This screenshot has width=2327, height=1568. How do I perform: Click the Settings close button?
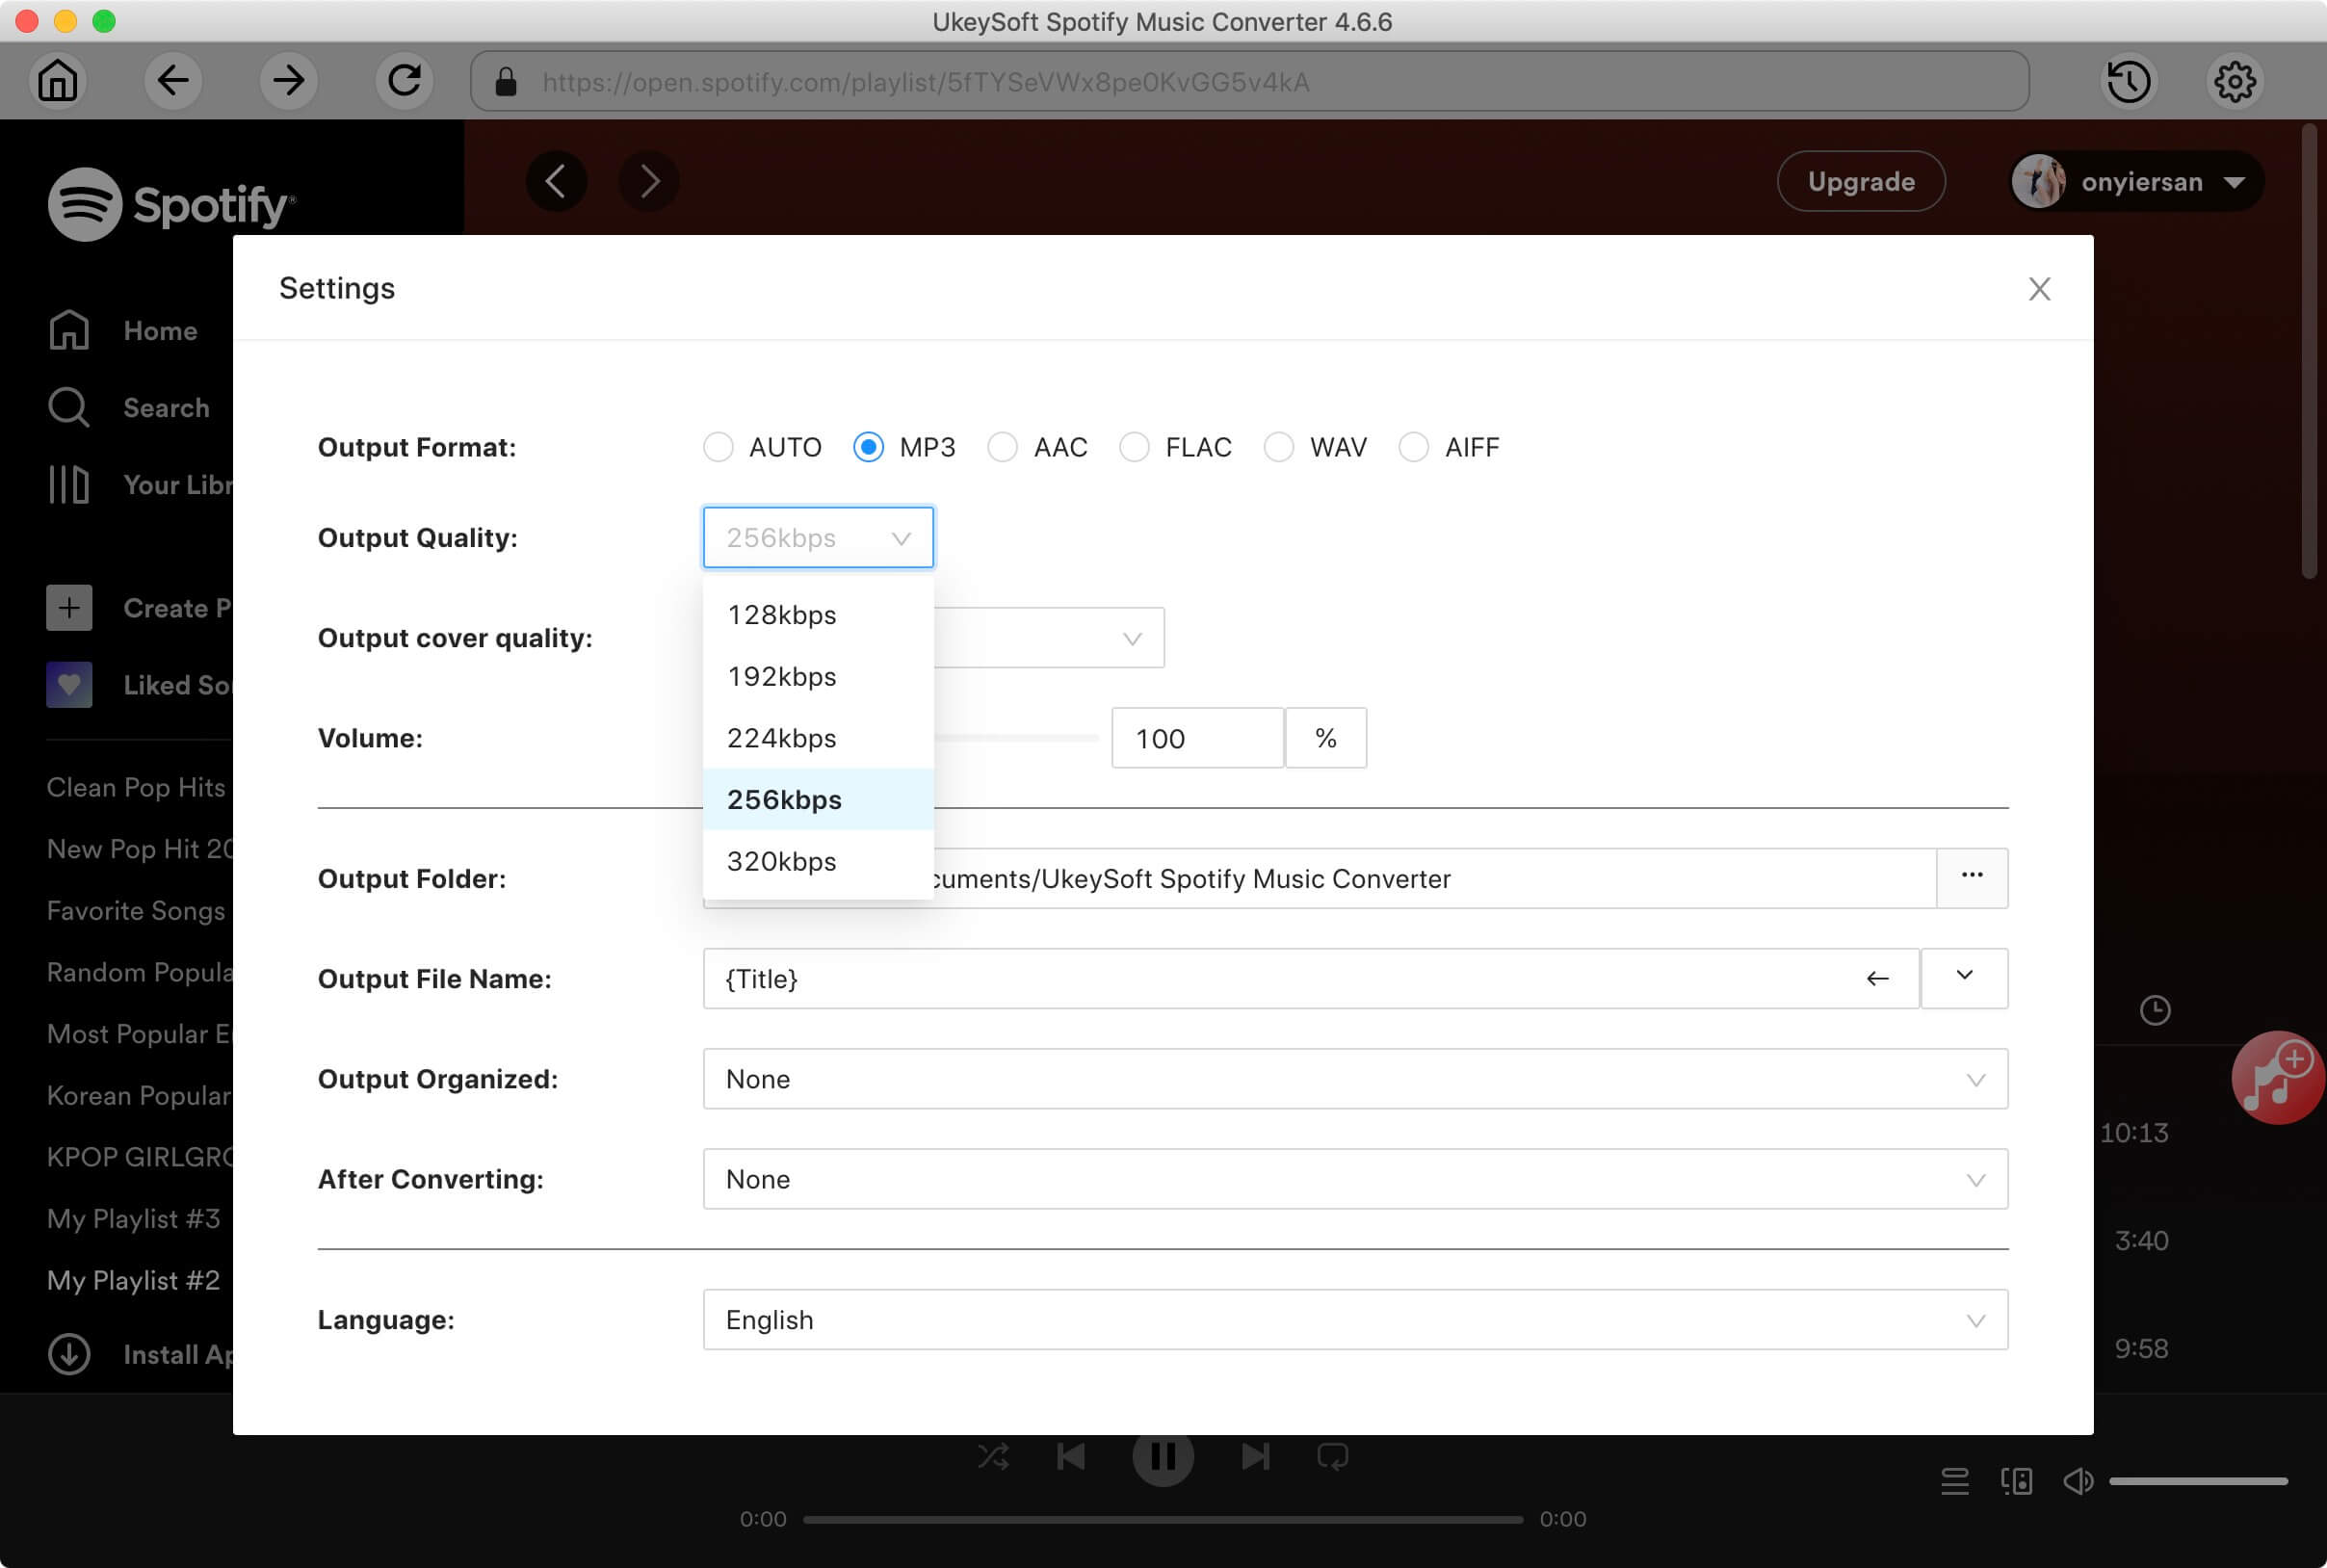tap(2038, 287)
